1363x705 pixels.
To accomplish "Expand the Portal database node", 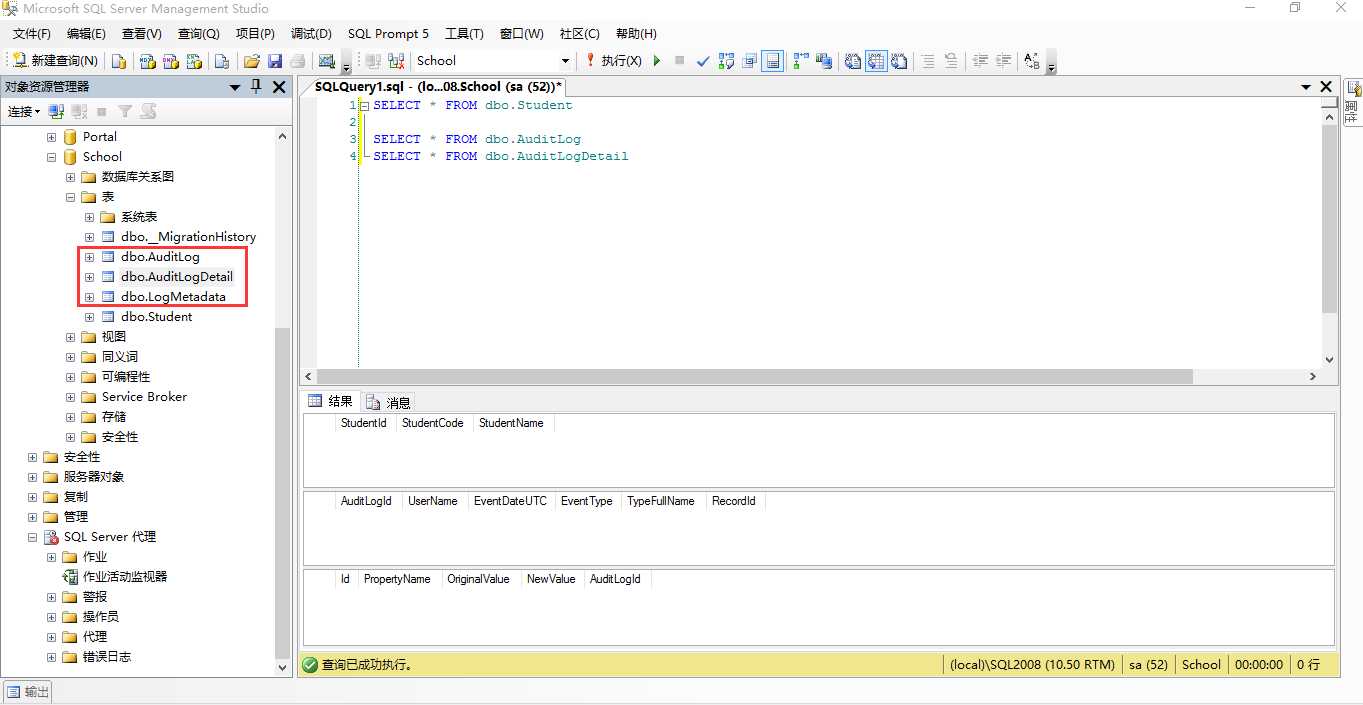I will click(x=51, y=137).
